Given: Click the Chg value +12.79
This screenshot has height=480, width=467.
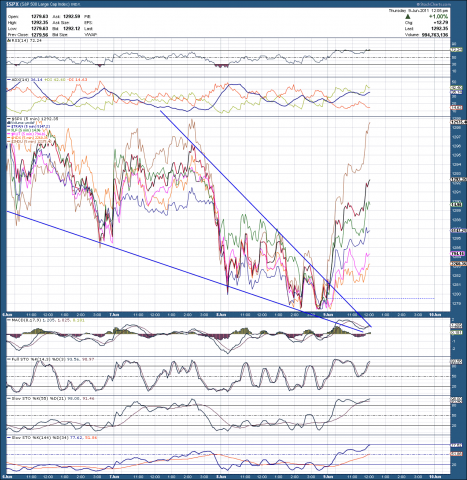Looking at the screenshot, I should (x=441, y=22).
